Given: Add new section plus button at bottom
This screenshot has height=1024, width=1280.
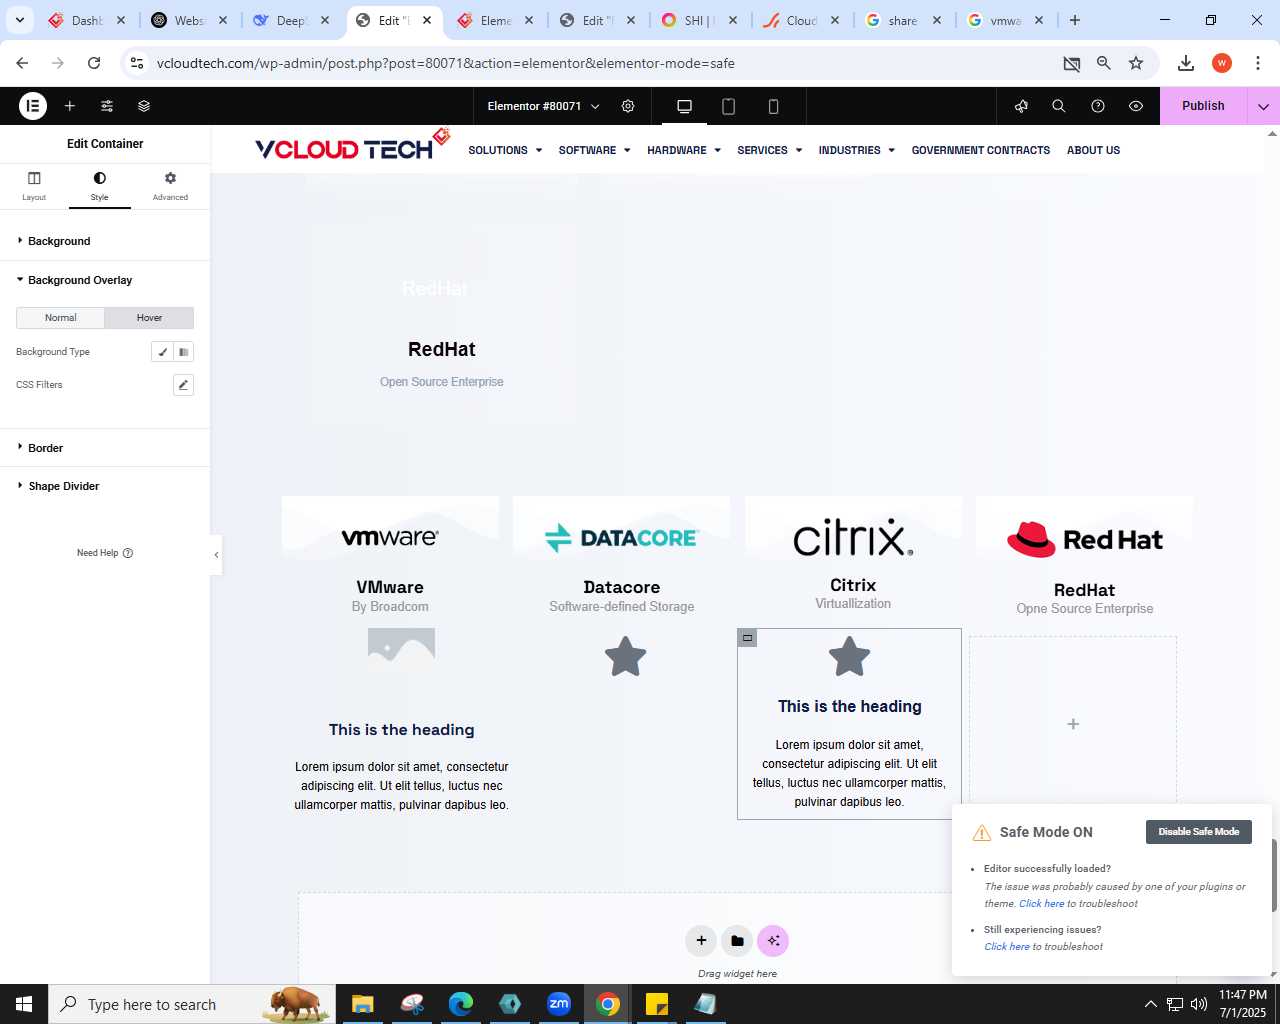Looking at the screenshot, I should pyautogui.click(x=701, y=940).
